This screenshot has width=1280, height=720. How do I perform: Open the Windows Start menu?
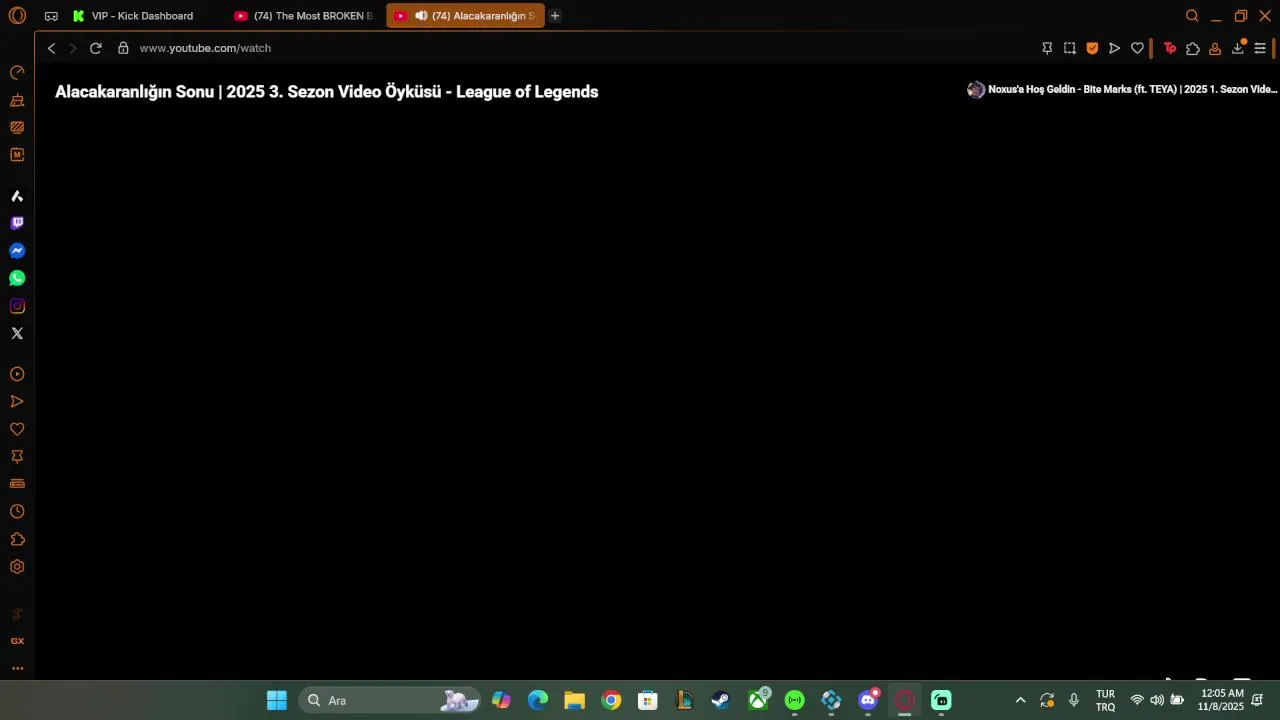point(277,700)
